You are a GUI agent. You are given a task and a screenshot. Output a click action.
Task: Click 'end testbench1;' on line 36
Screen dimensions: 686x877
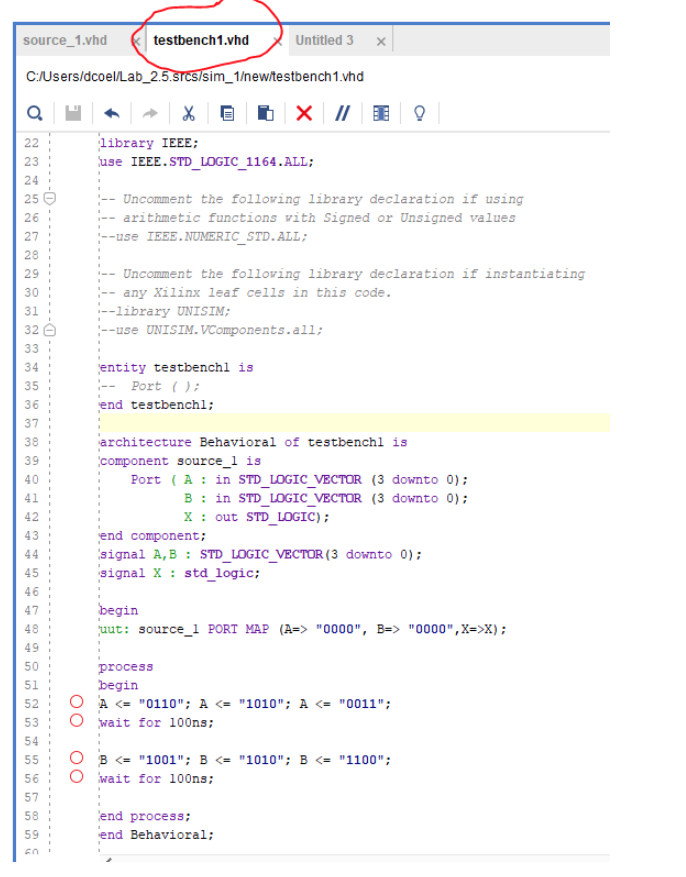pyautogui.click(x=157, y=405)
